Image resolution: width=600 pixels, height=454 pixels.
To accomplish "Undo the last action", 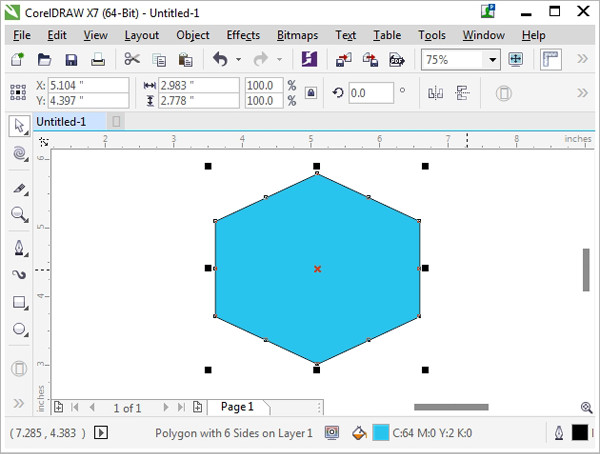I will pyautogui.click(x=220, y=59).
